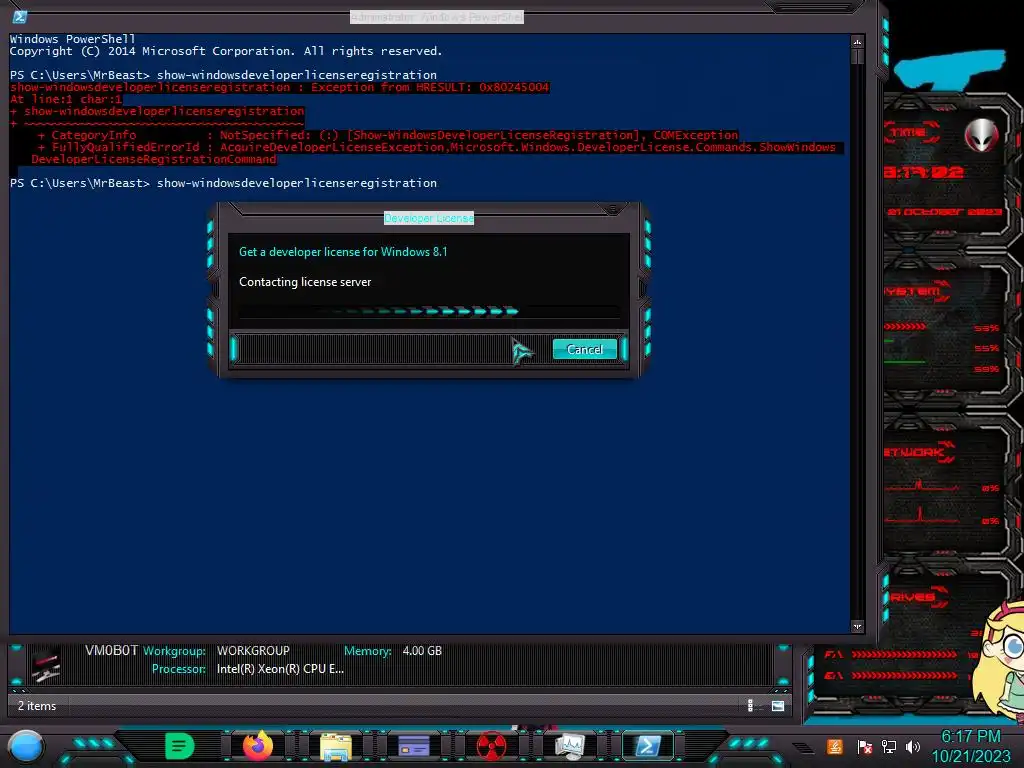Screen dimensions: 1024x768
Task: Click the 'Memory: 4.00 GB' value
Action: [422, 651]
